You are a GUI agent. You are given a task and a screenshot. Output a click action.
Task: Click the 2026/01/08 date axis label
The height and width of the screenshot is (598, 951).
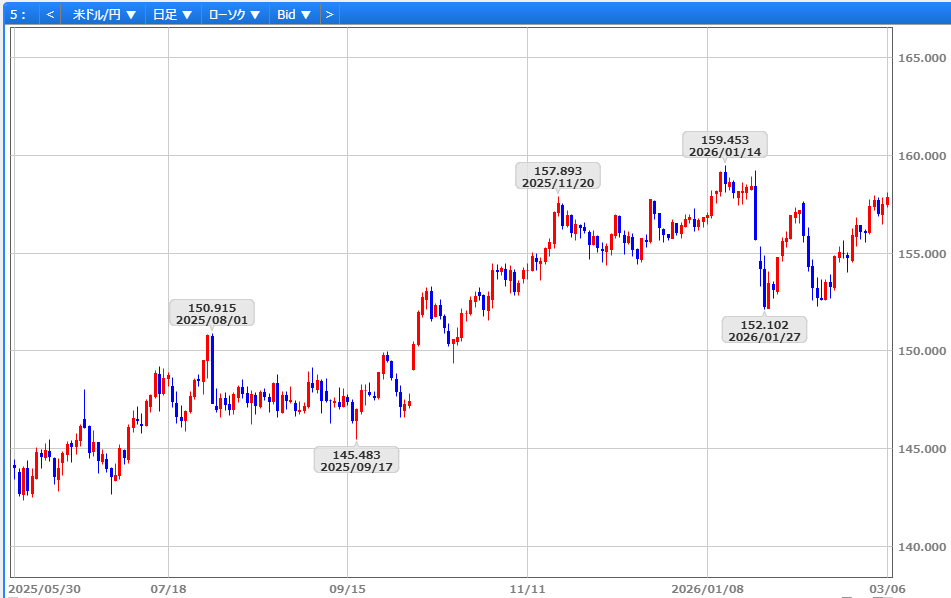point(707,589)
